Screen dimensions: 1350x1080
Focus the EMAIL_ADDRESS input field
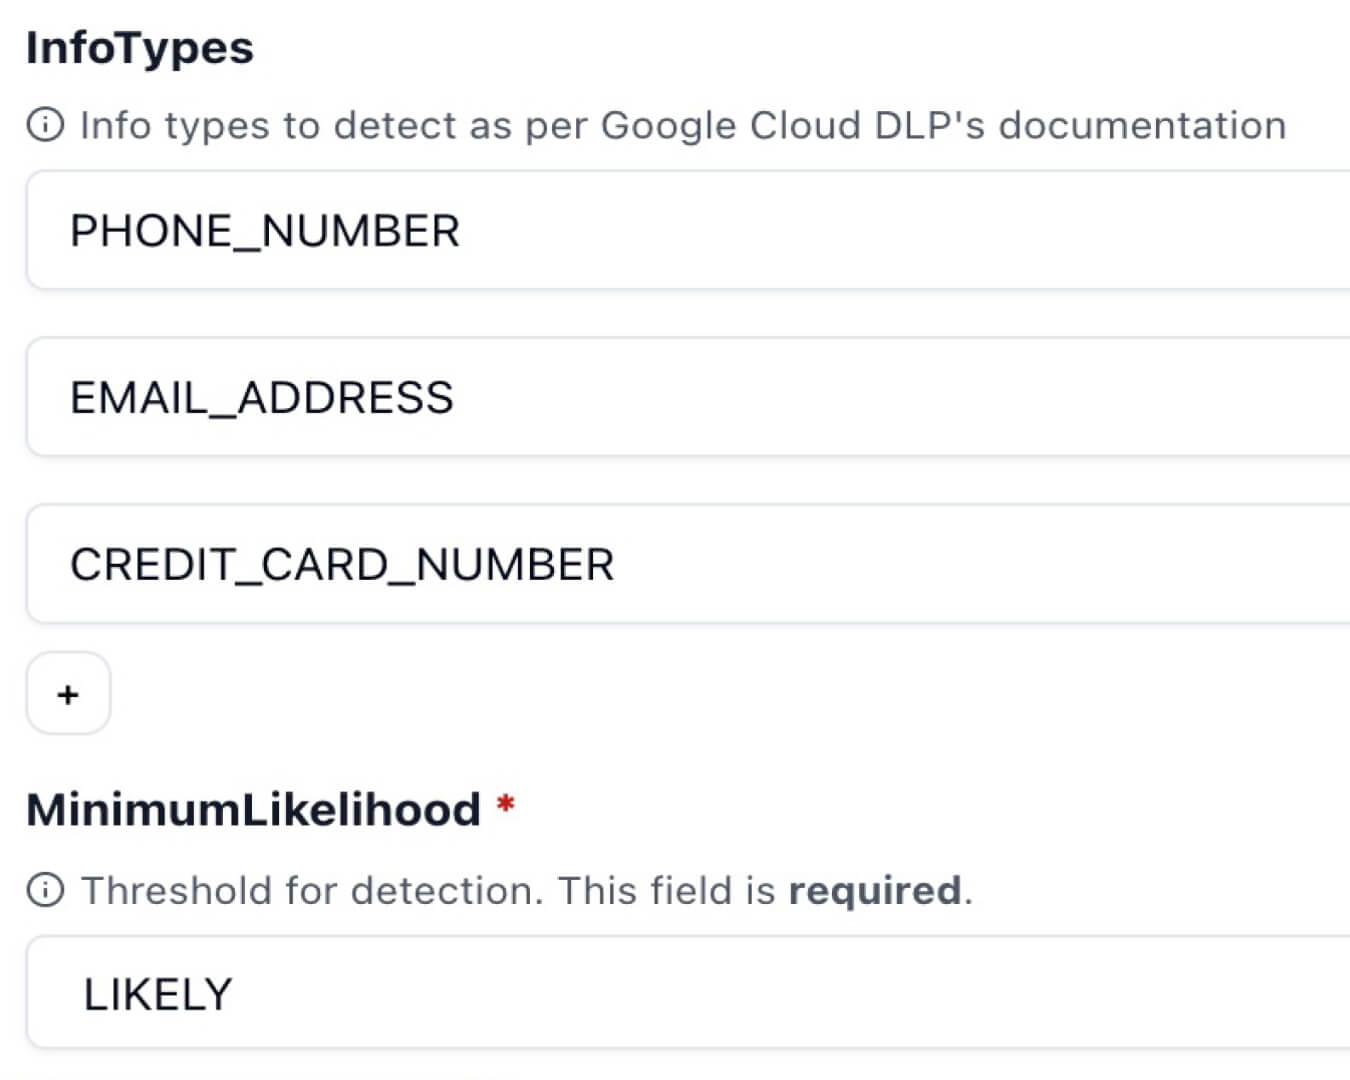click(x=700, y=398)
